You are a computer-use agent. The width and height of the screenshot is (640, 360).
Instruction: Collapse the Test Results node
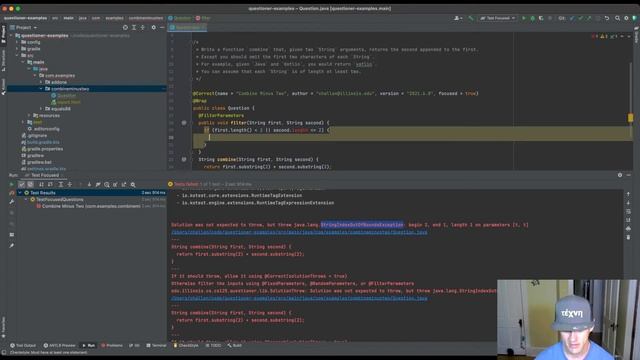[x=20, y=193]
